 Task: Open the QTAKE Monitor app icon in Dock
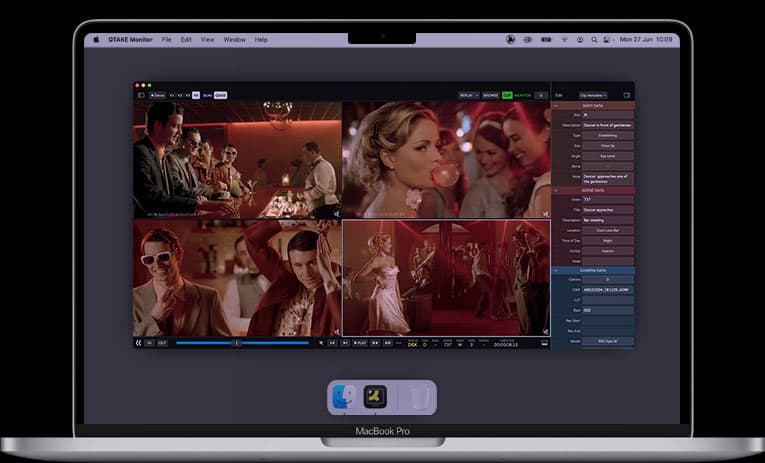[x=376, y=396]
